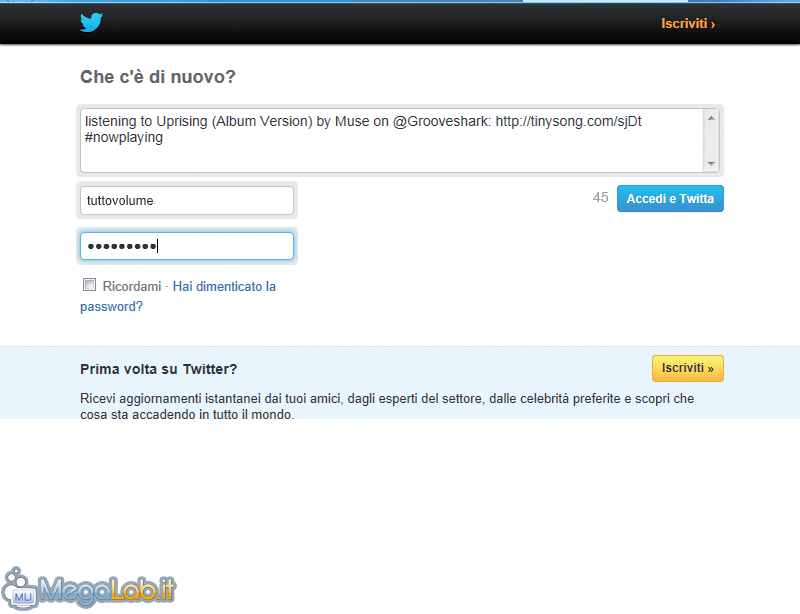Screen dimensions: 800x614
Task: Click the tweet box scrollbar track
Action: tap(711, 141)
